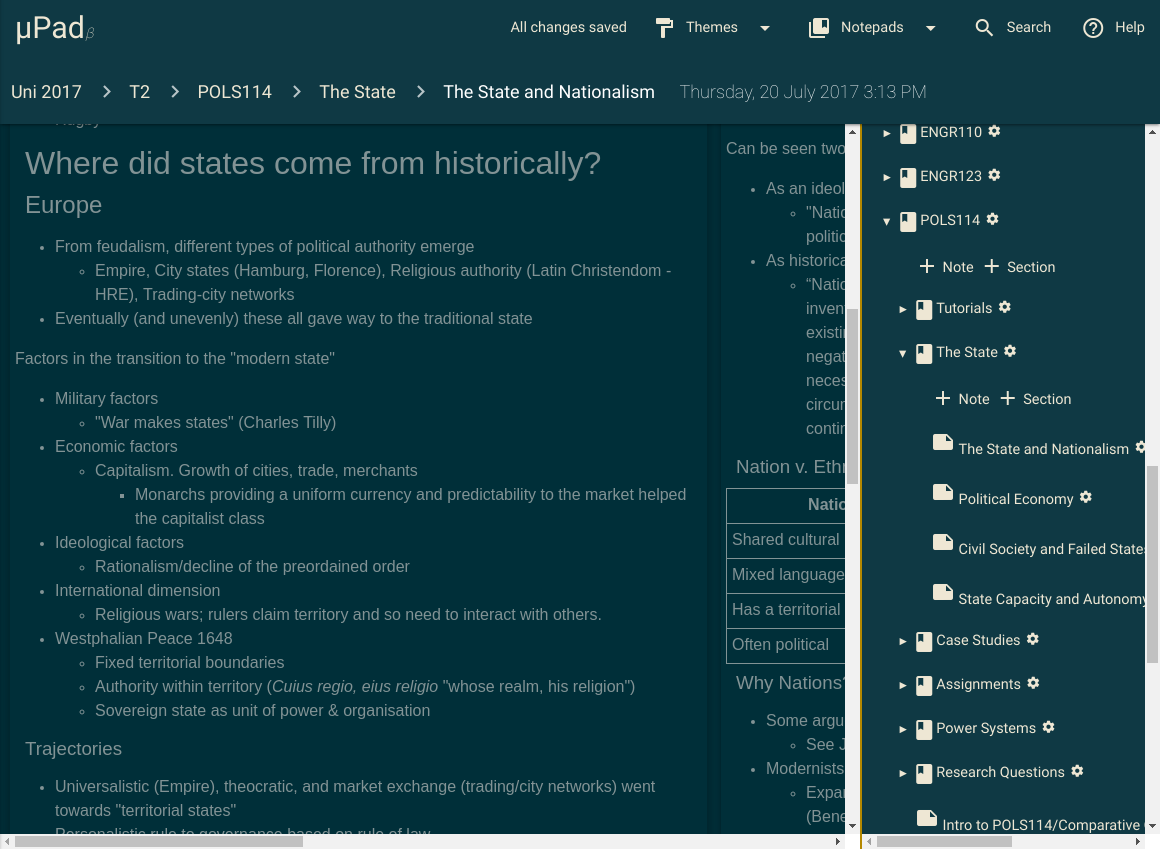The image size is (1160, 849).
Task: Click the Themes paint roller icon
Action: point(664,28)
